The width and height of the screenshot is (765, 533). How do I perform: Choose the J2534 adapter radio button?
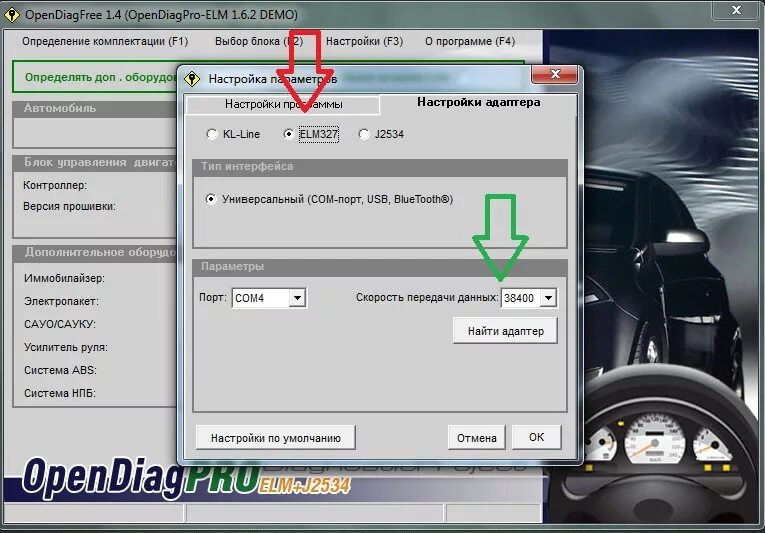pos(381,134)
